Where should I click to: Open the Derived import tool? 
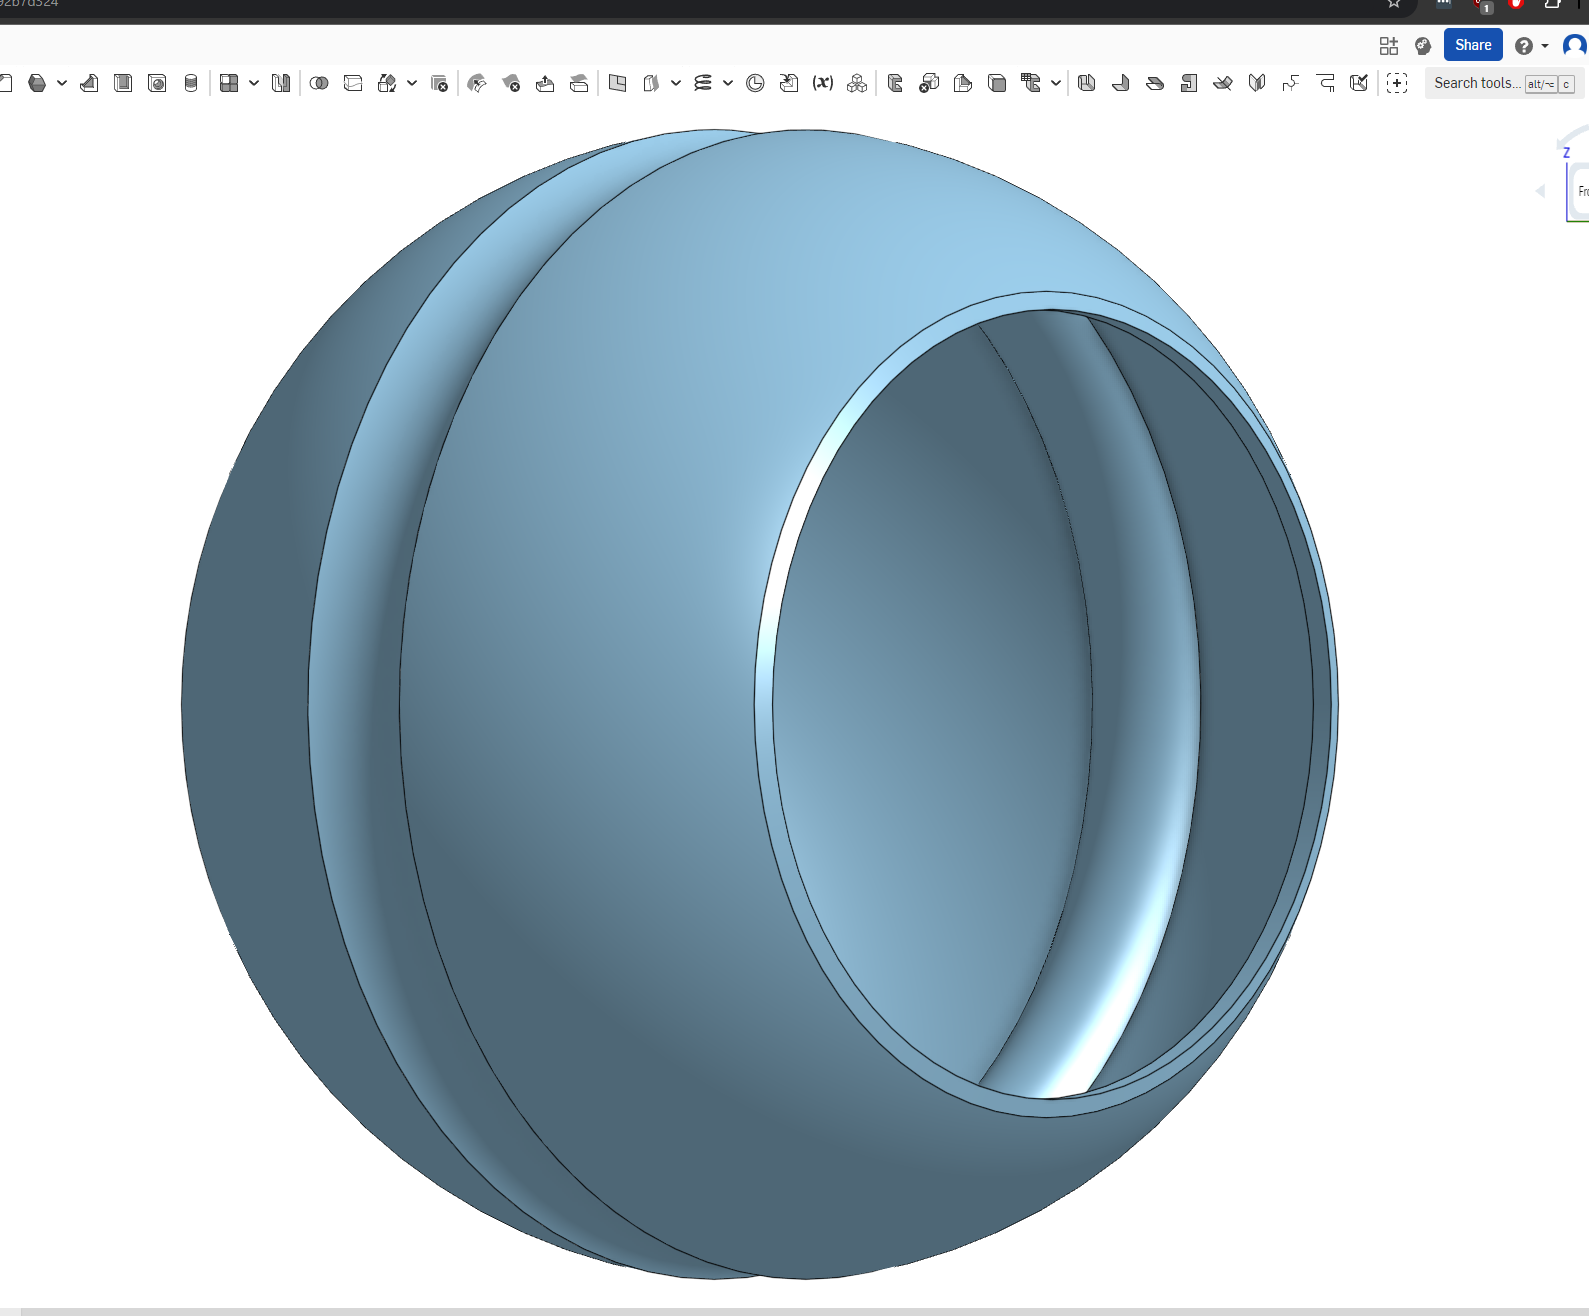click(x=789, y=83)
